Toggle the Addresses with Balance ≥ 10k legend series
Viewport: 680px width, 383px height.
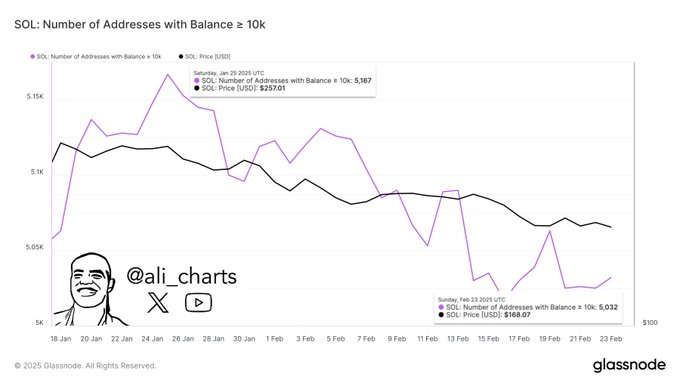coord(96,56)
